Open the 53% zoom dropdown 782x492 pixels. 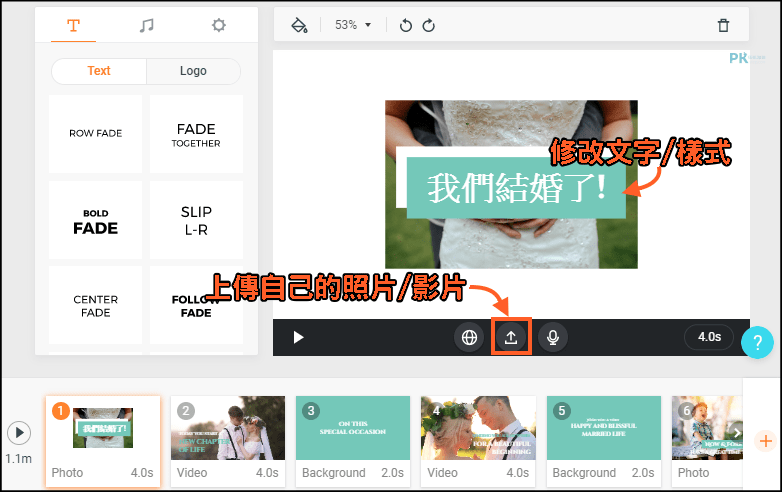(x=353, y=25)
